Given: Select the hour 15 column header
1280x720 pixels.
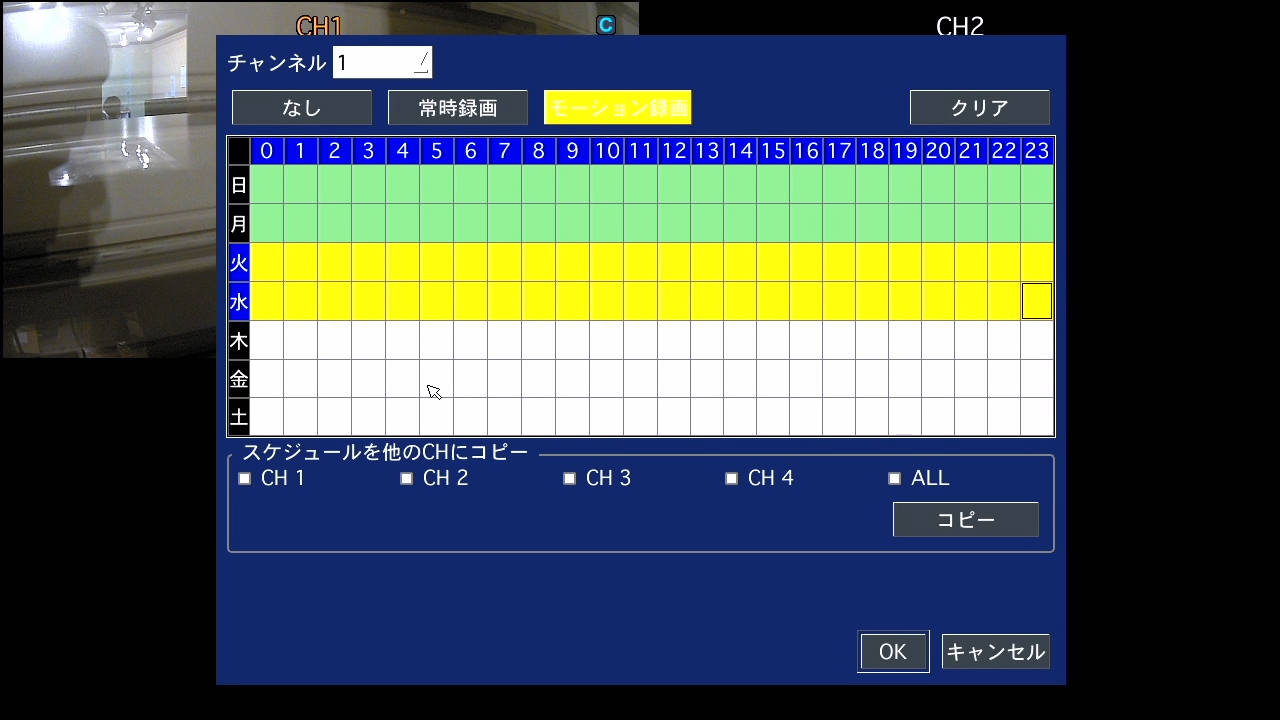Looking at the screenshot, I should pyautogui.click(x=773, y=151).
